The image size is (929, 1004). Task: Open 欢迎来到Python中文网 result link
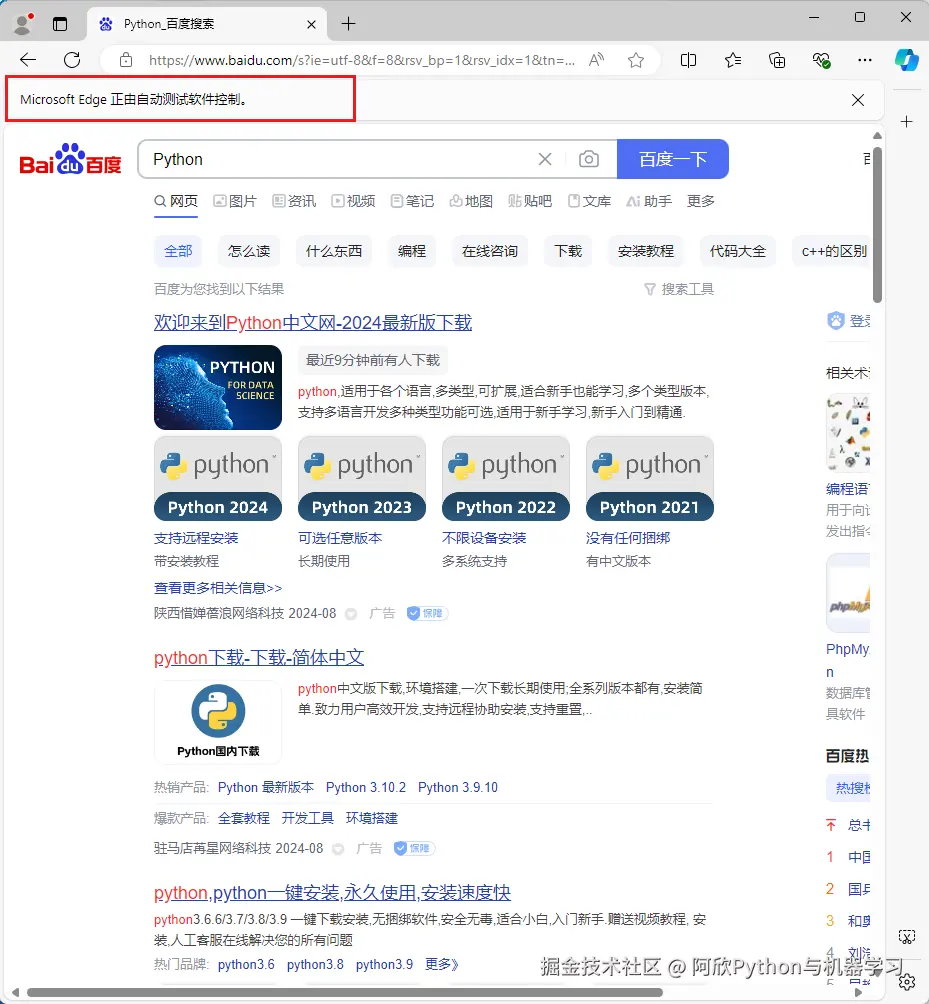pos(313,322)
